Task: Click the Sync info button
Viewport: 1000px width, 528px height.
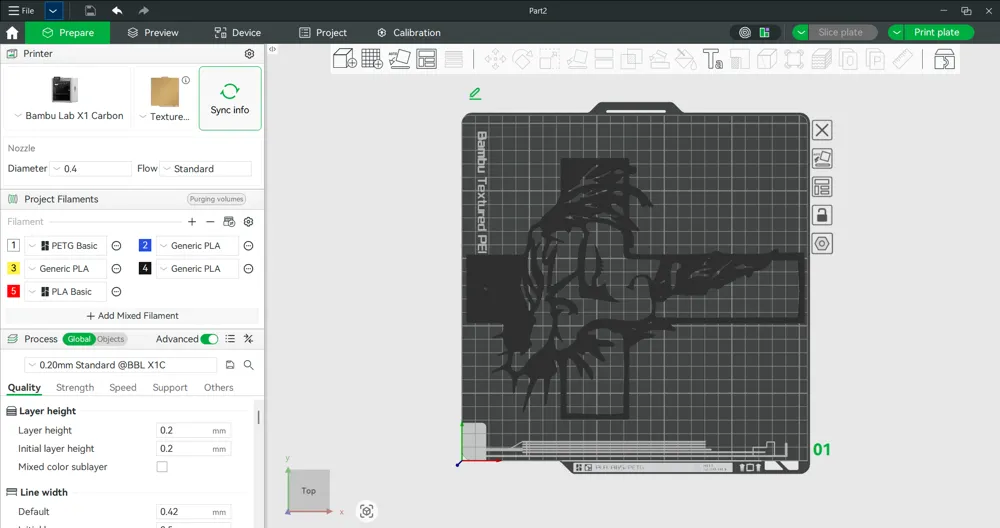Action: coord(230,98)
